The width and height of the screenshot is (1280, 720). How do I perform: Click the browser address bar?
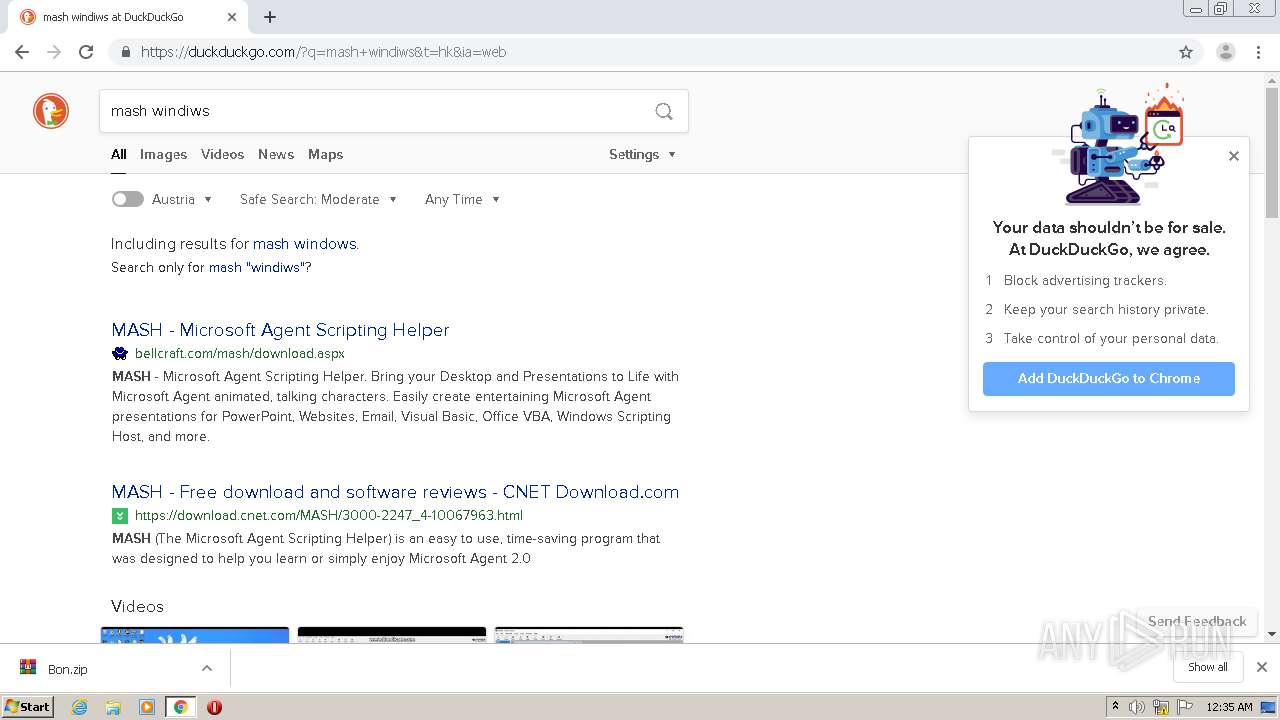tap(640, 52)
